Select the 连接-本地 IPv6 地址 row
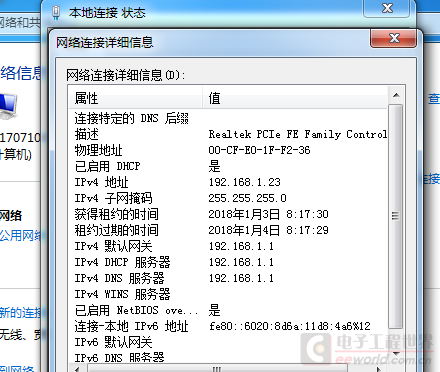Screen dimensions: 440x372 tap(228, 326)
